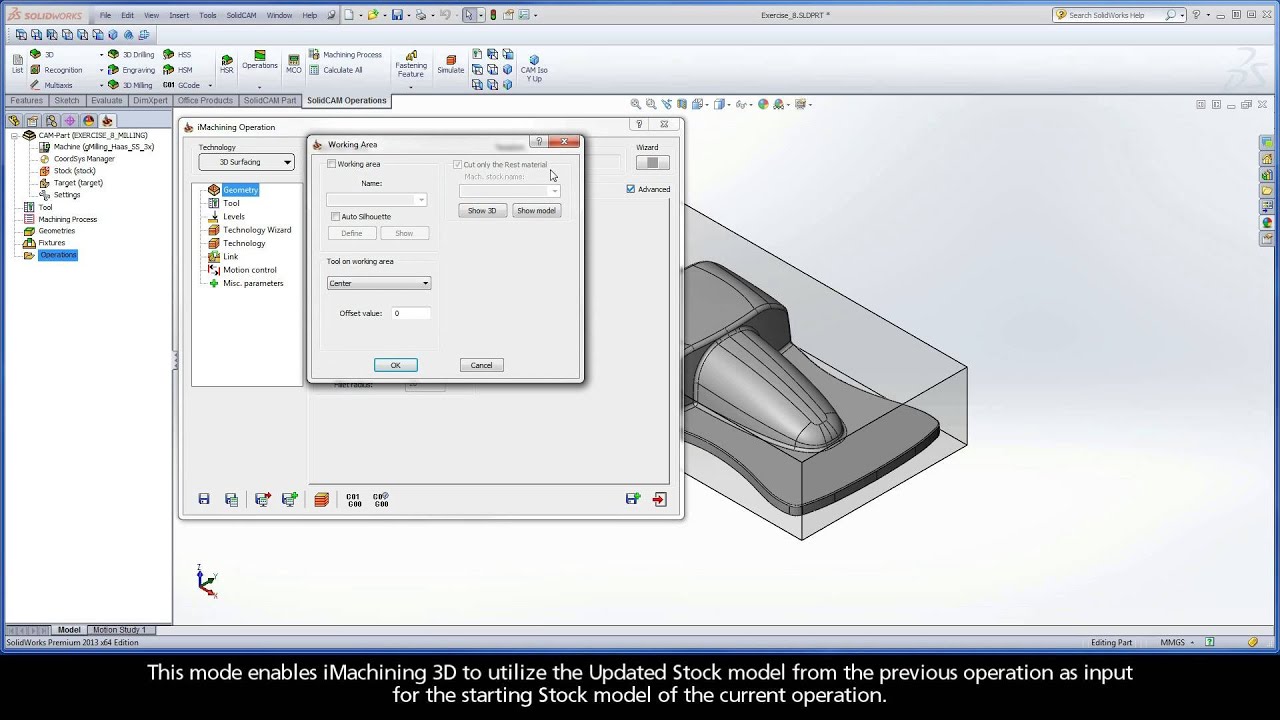
Task: Open the Appearances tab in right task pane
Action: click(x=1267, y=223)
